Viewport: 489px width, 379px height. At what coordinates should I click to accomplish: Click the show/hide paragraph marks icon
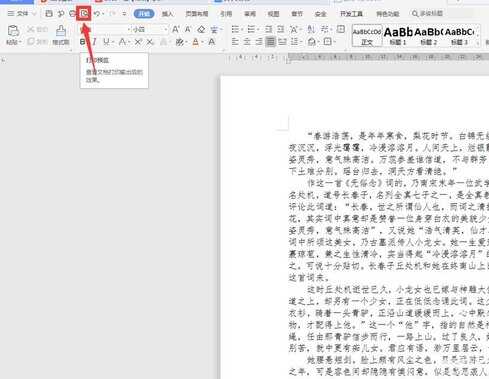[x=324, y=30]
